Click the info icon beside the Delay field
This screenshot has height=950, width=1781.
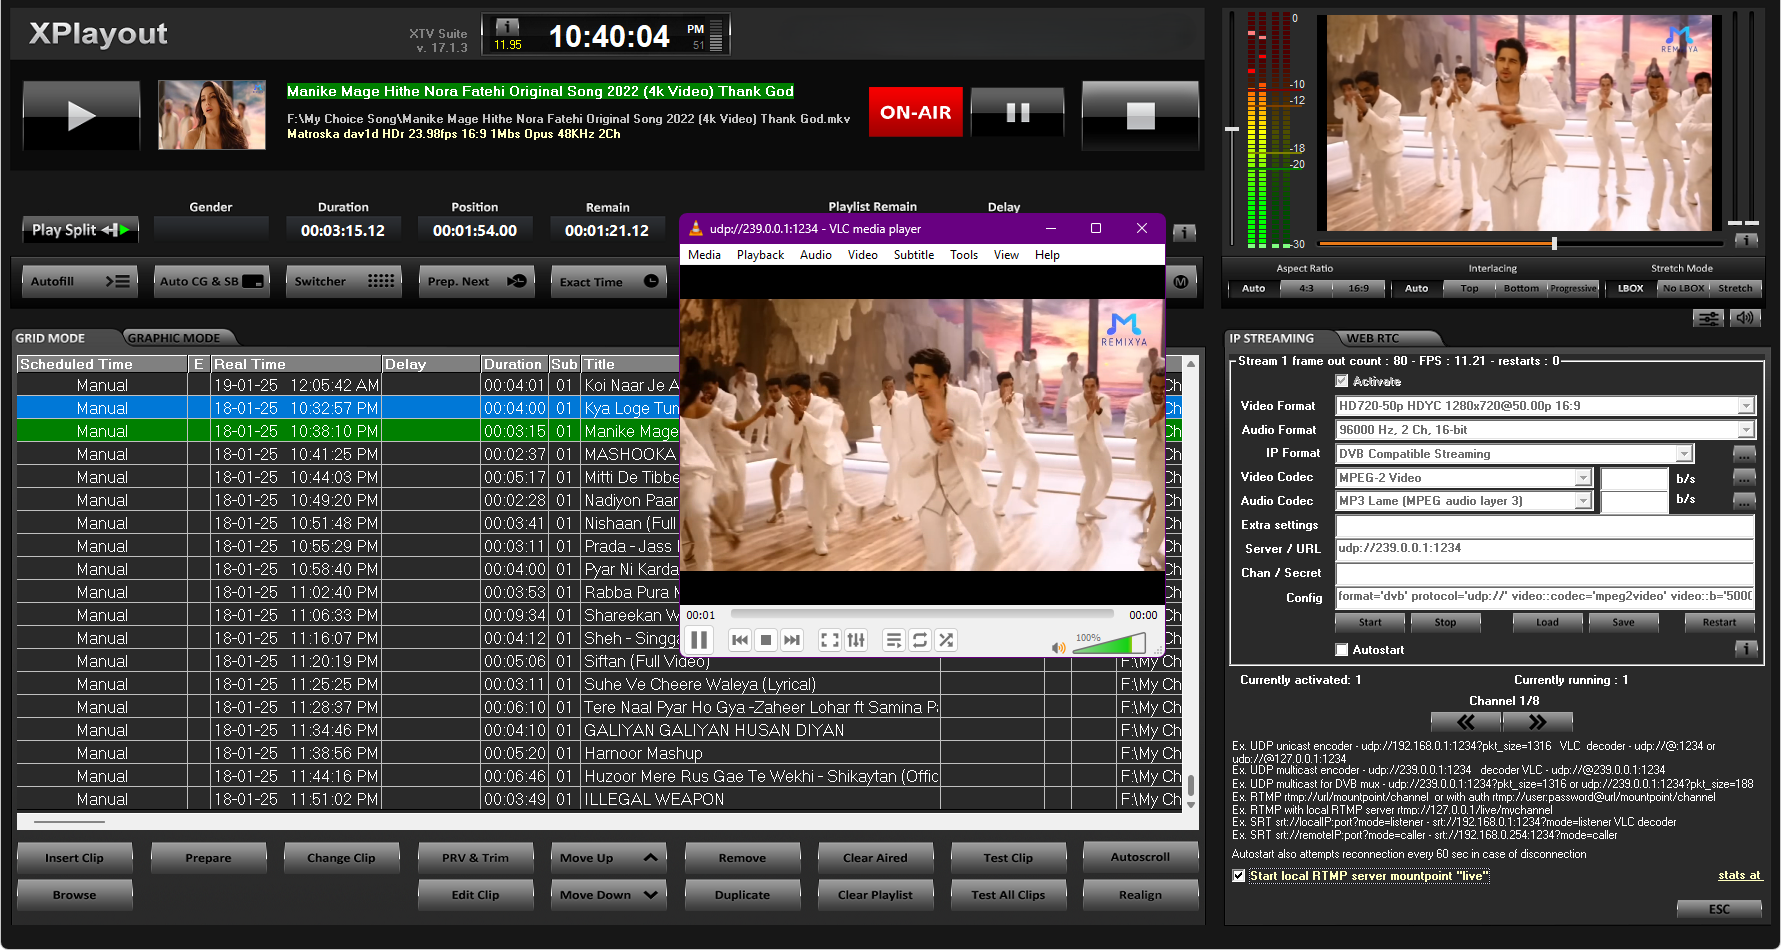coord(1184,233)
